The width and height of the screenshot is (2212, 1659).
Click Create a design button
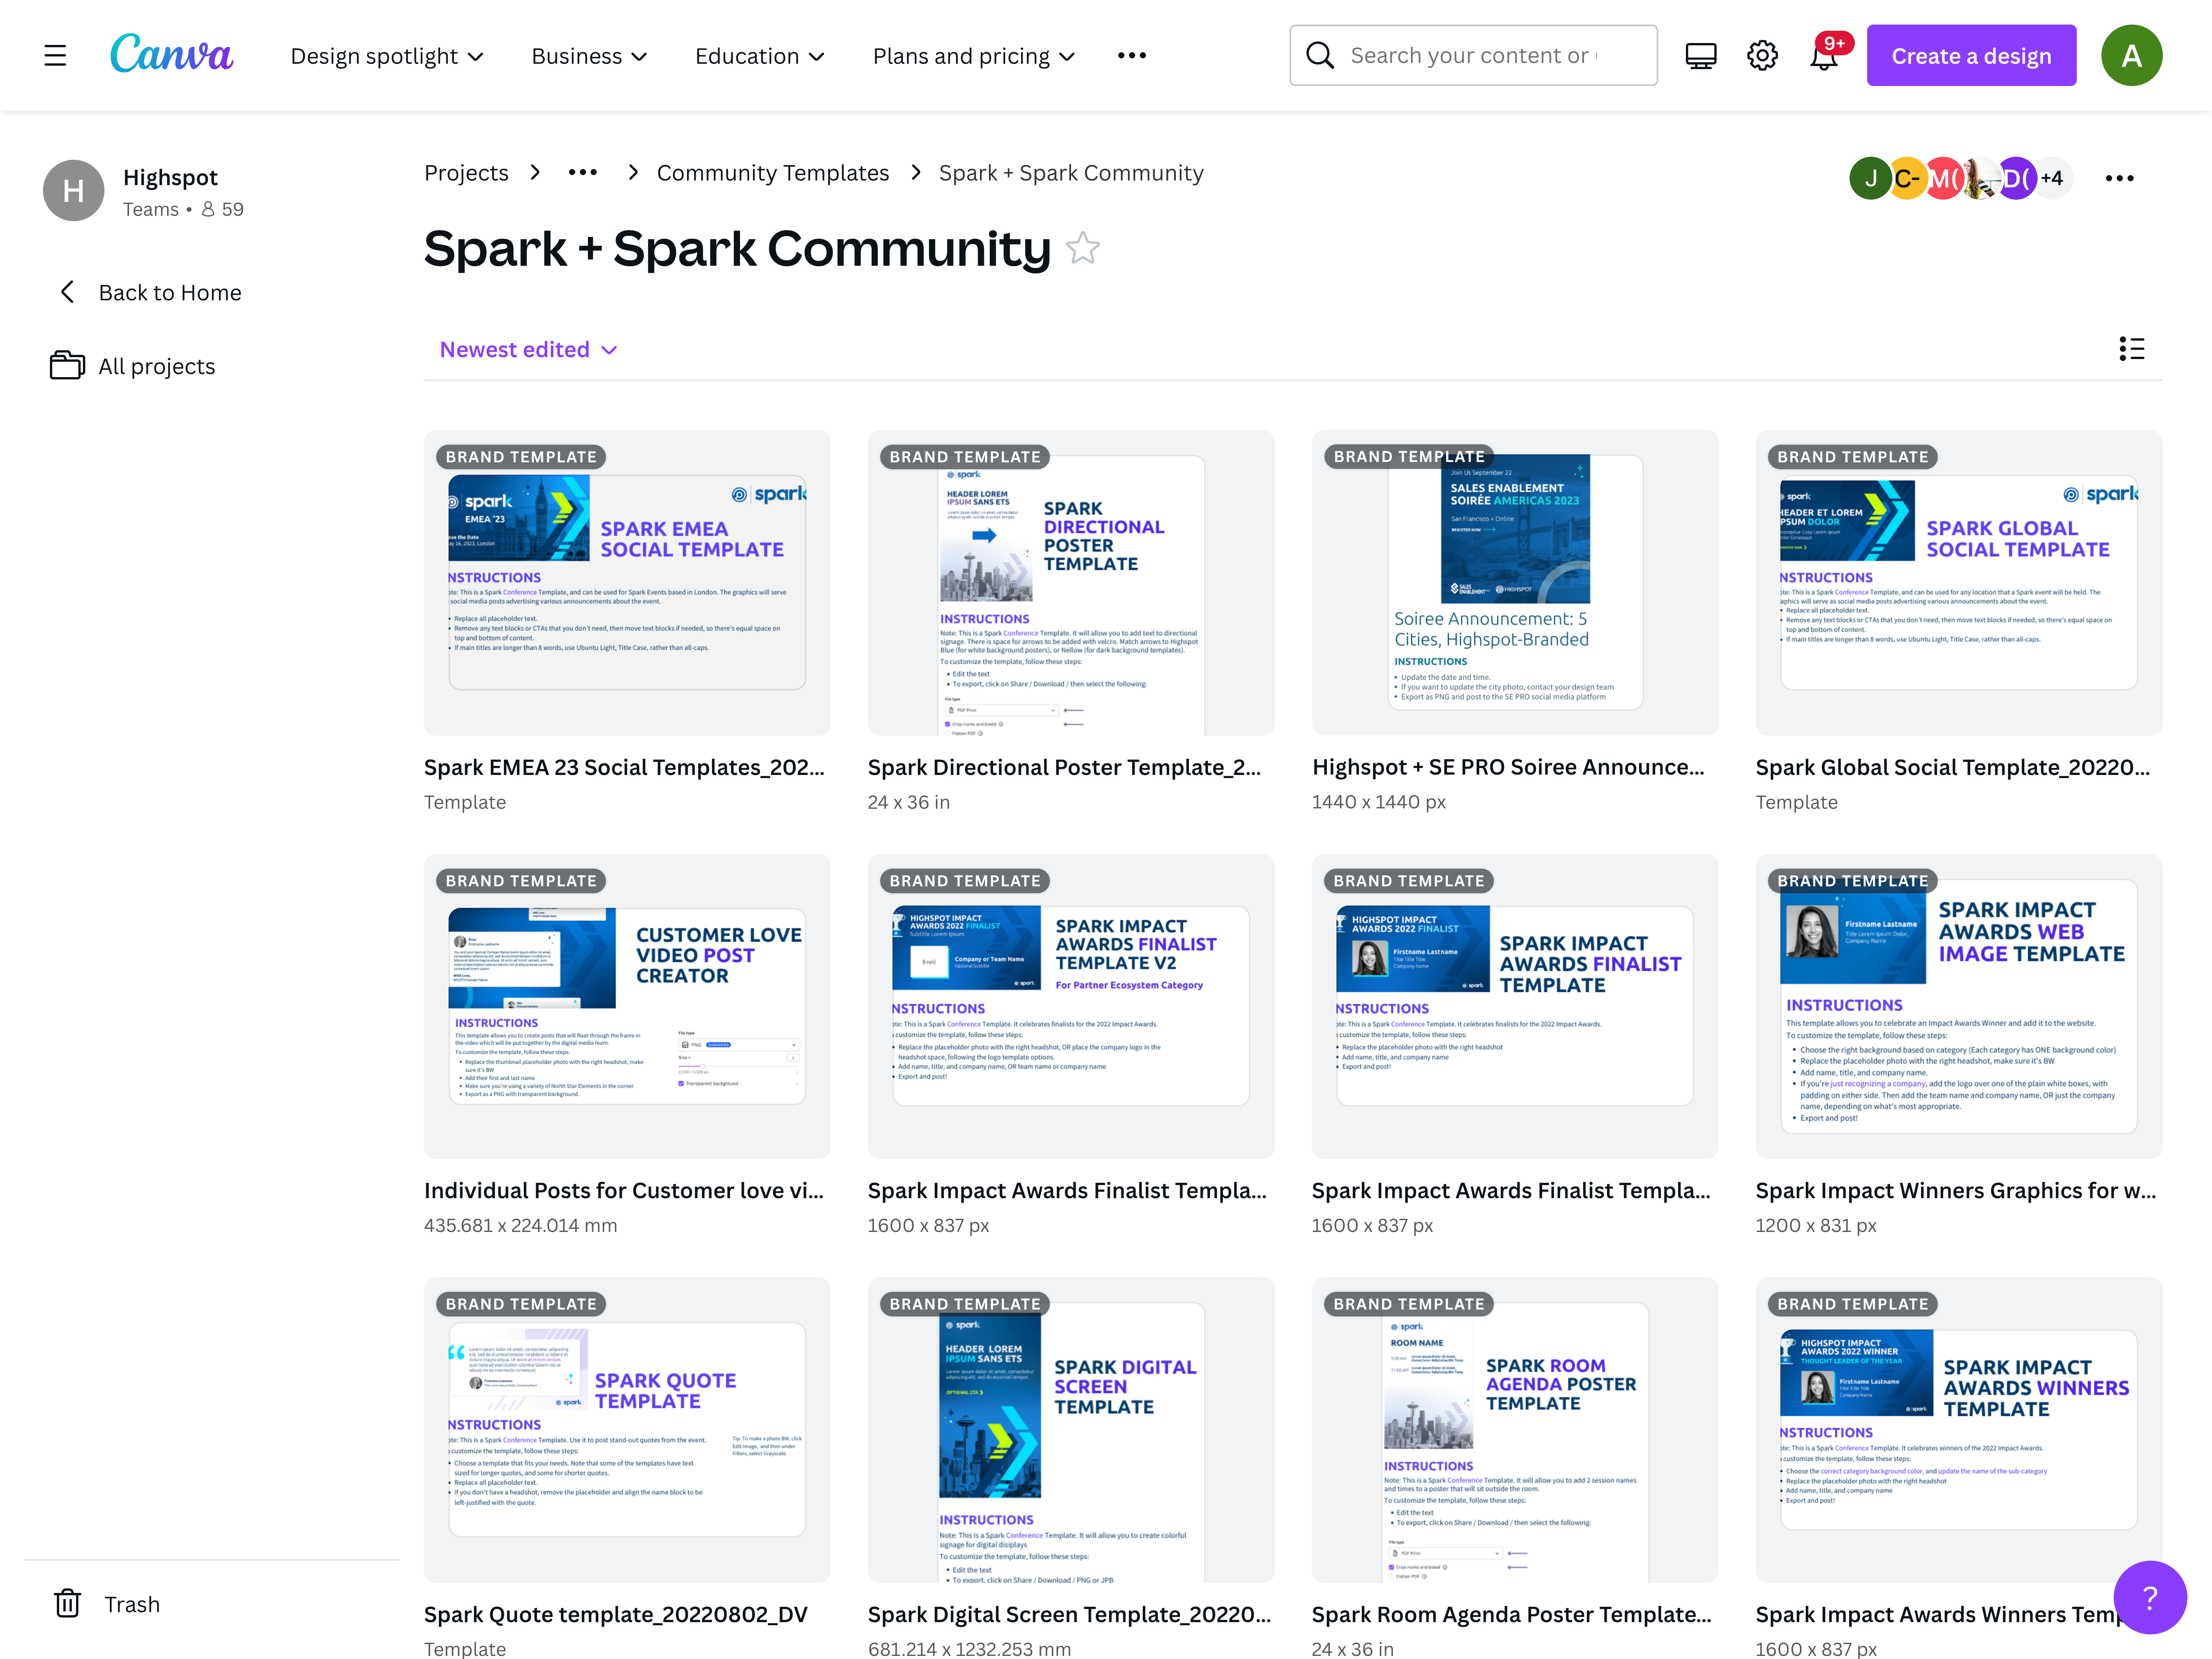[x=1971, y=56]
